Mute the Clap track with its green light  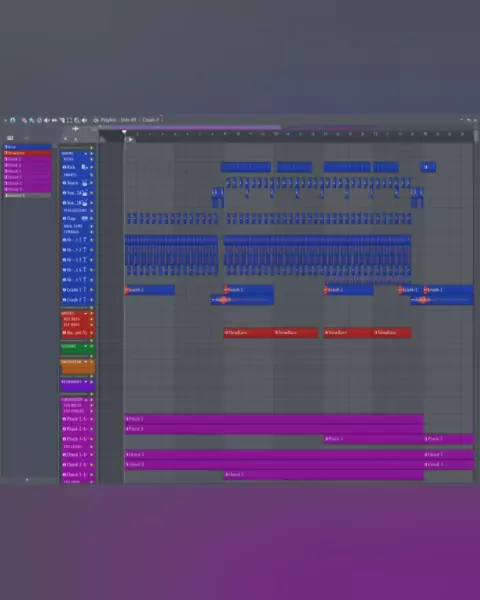(x=92, y=218)
